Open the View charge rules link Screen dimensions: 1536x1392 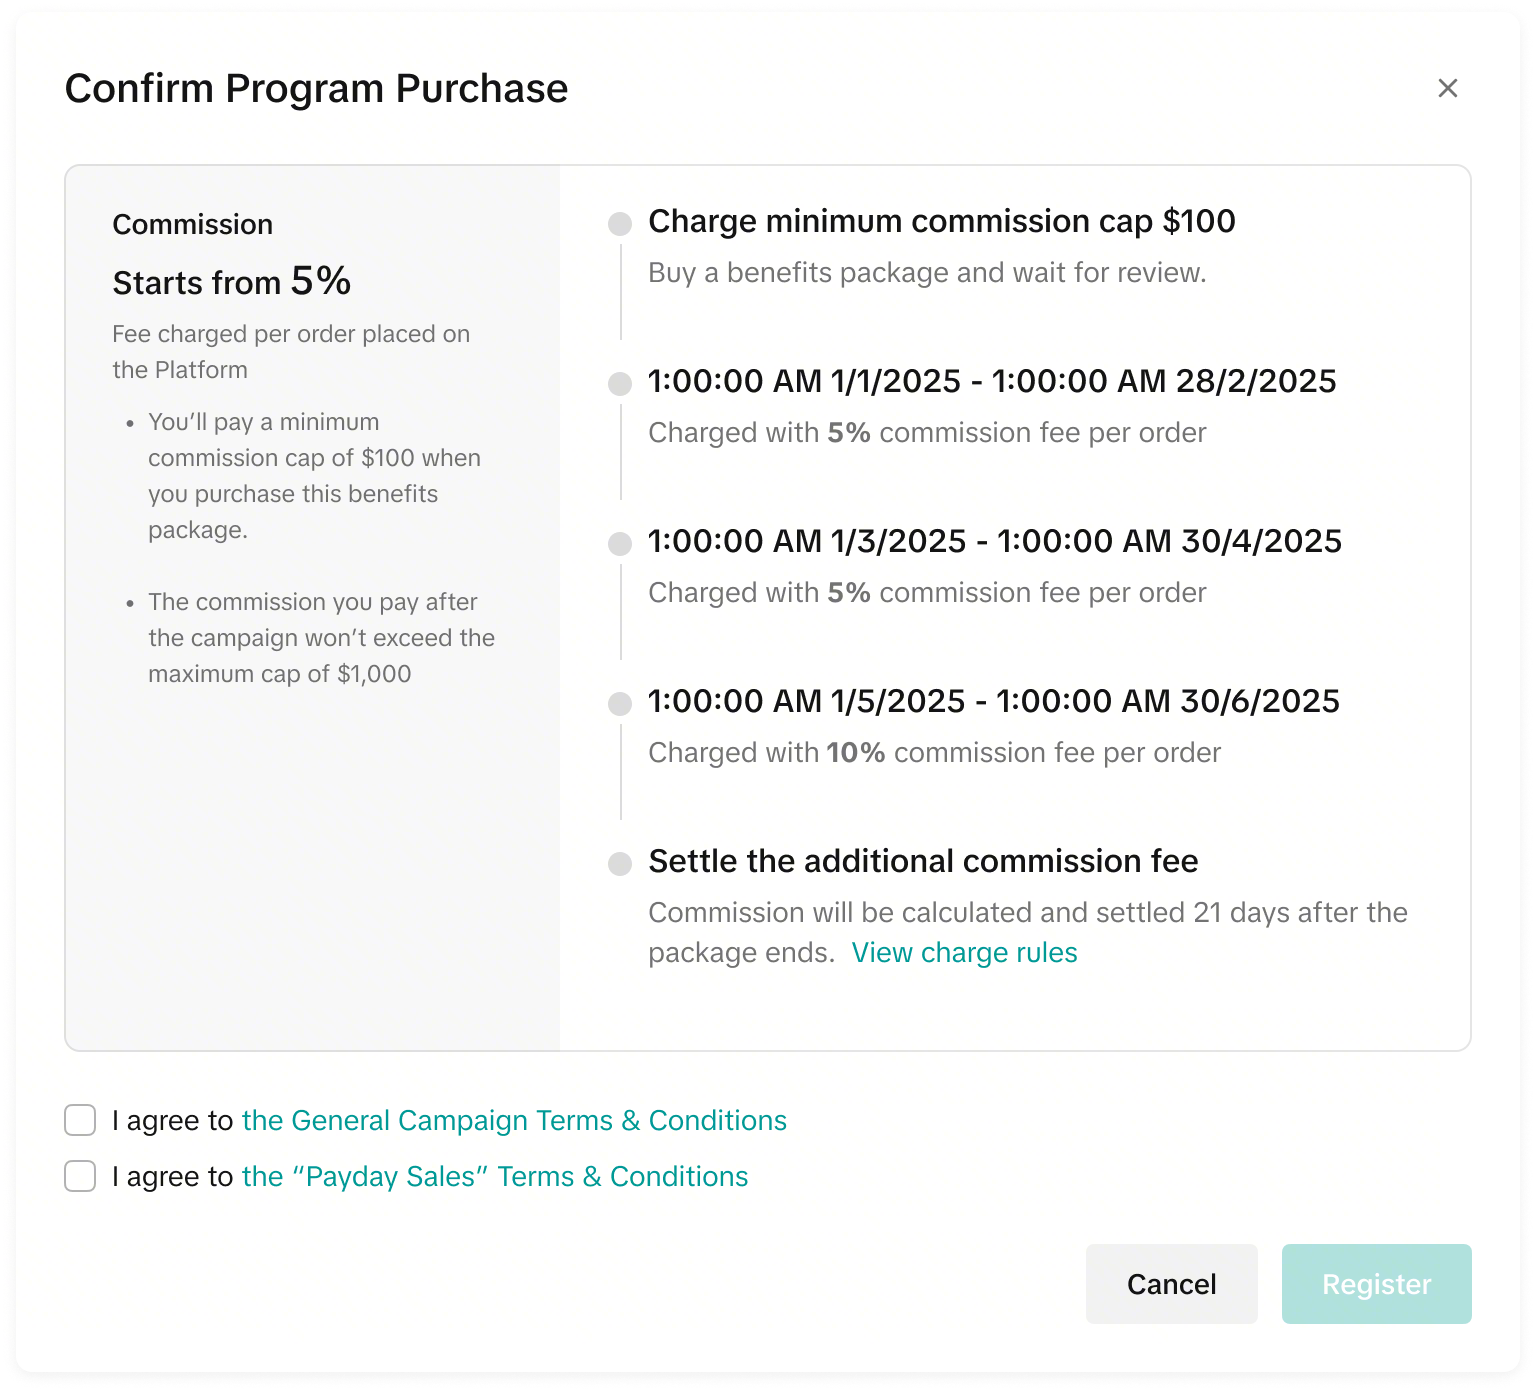click(x=964, y=952)
